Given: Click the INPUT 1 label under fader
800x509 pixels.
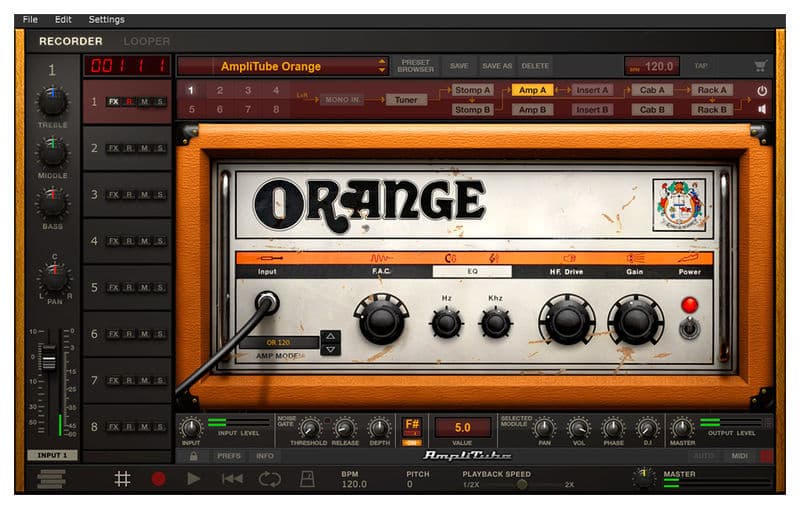Looking at the screenshot, I should (x=52, y=455).
